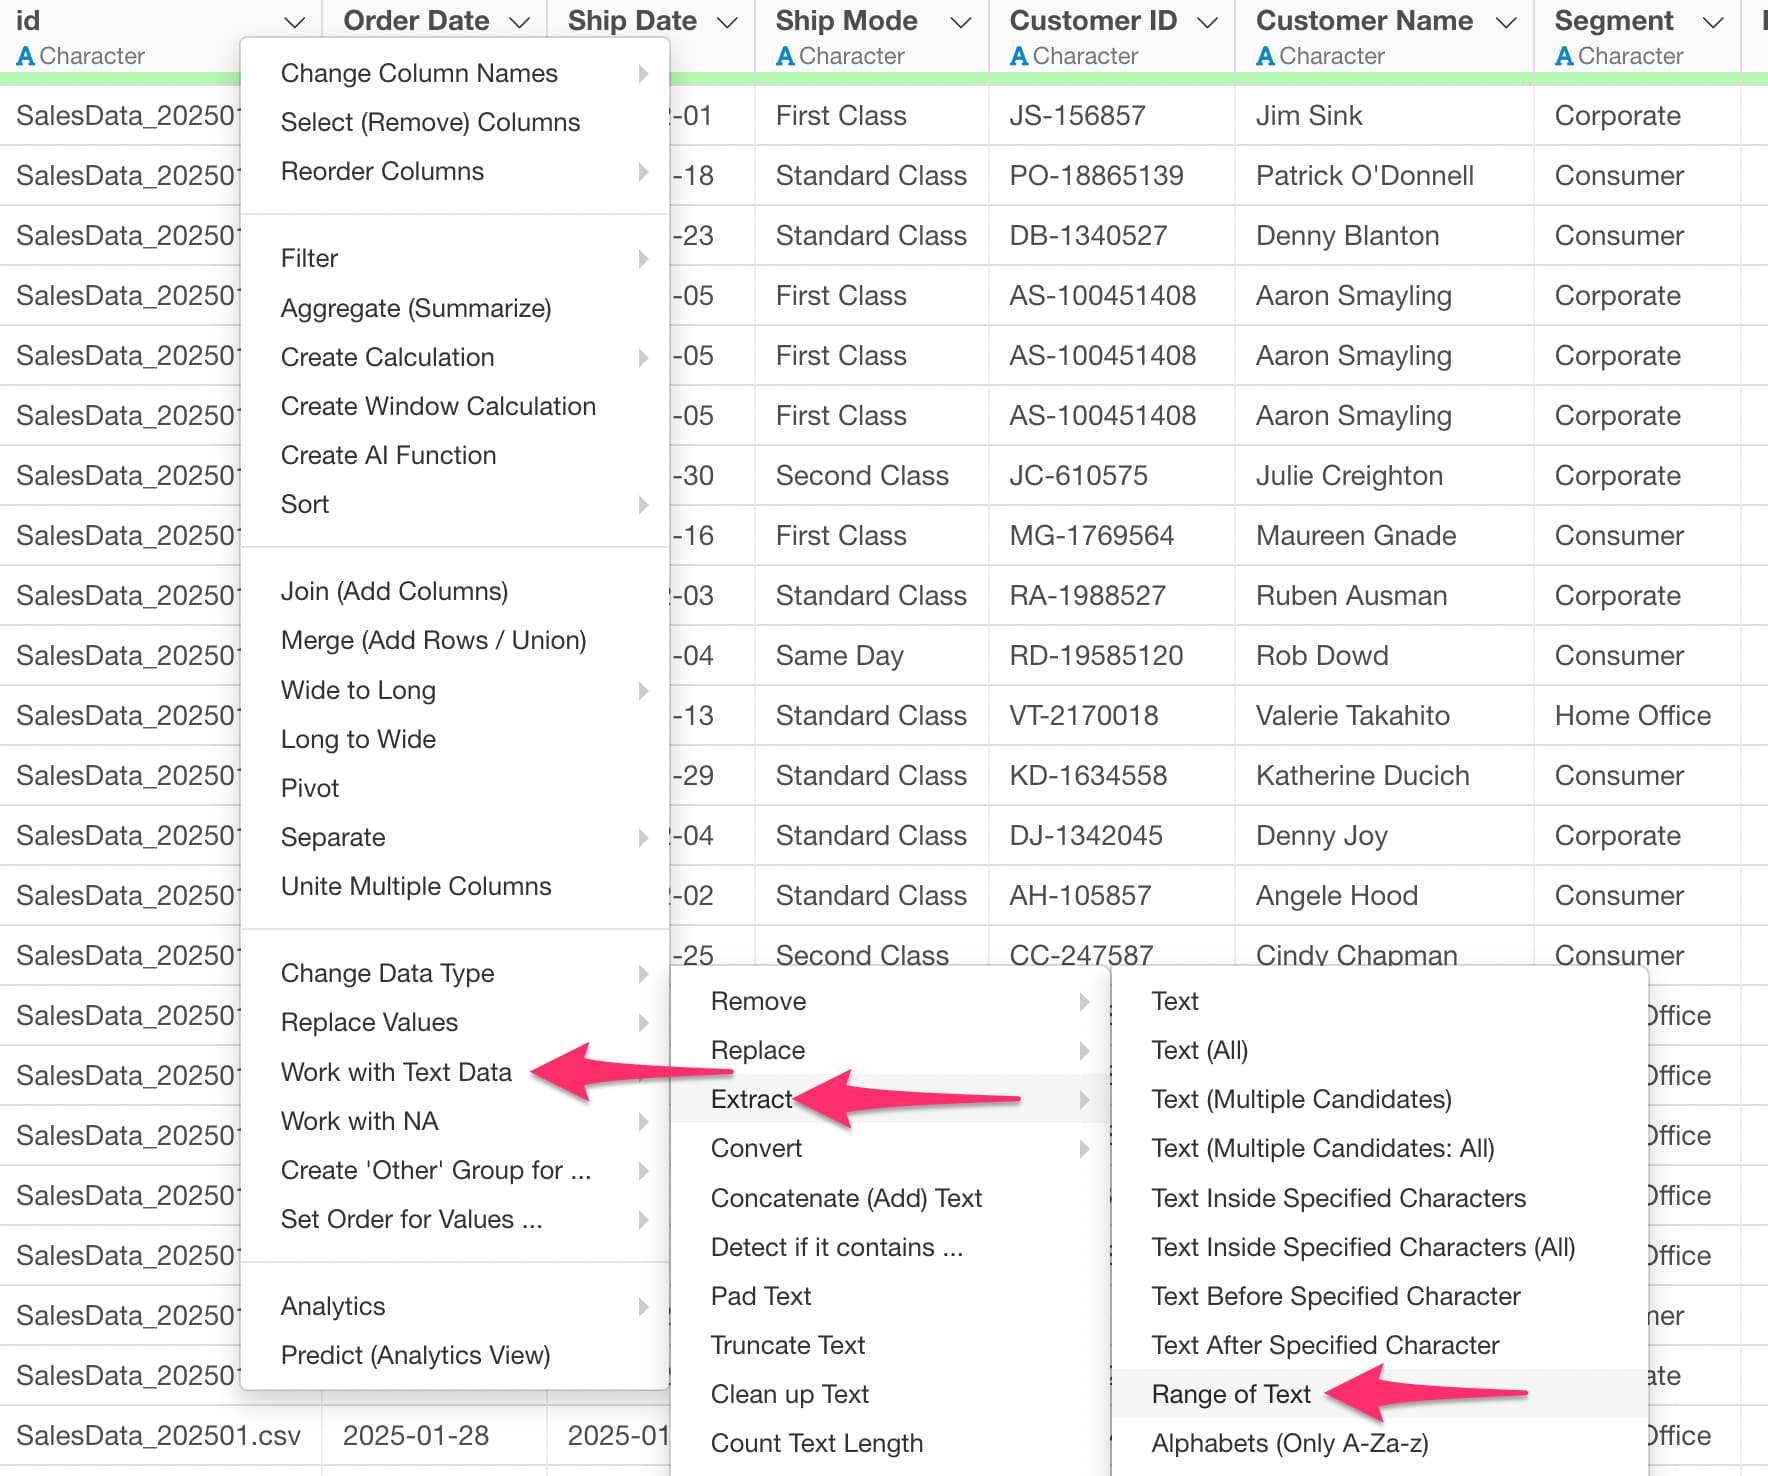The image size is (1768, 1476).
Task: Open the Segment column header chevron
Action: [x=1713, y=22]
